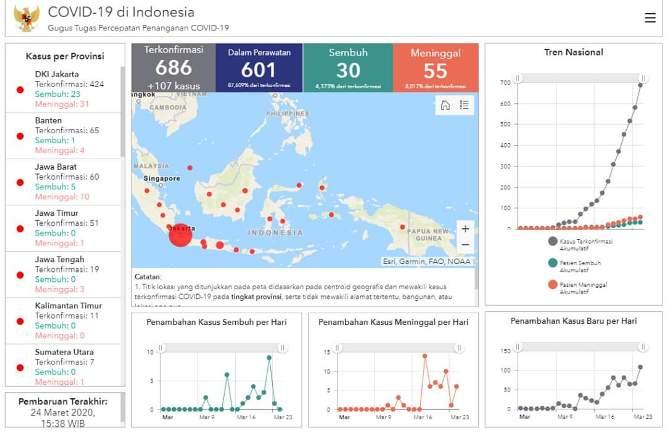Open the hamburger menu in the header
Screen dimensions: 666x432
click(650, 17)
